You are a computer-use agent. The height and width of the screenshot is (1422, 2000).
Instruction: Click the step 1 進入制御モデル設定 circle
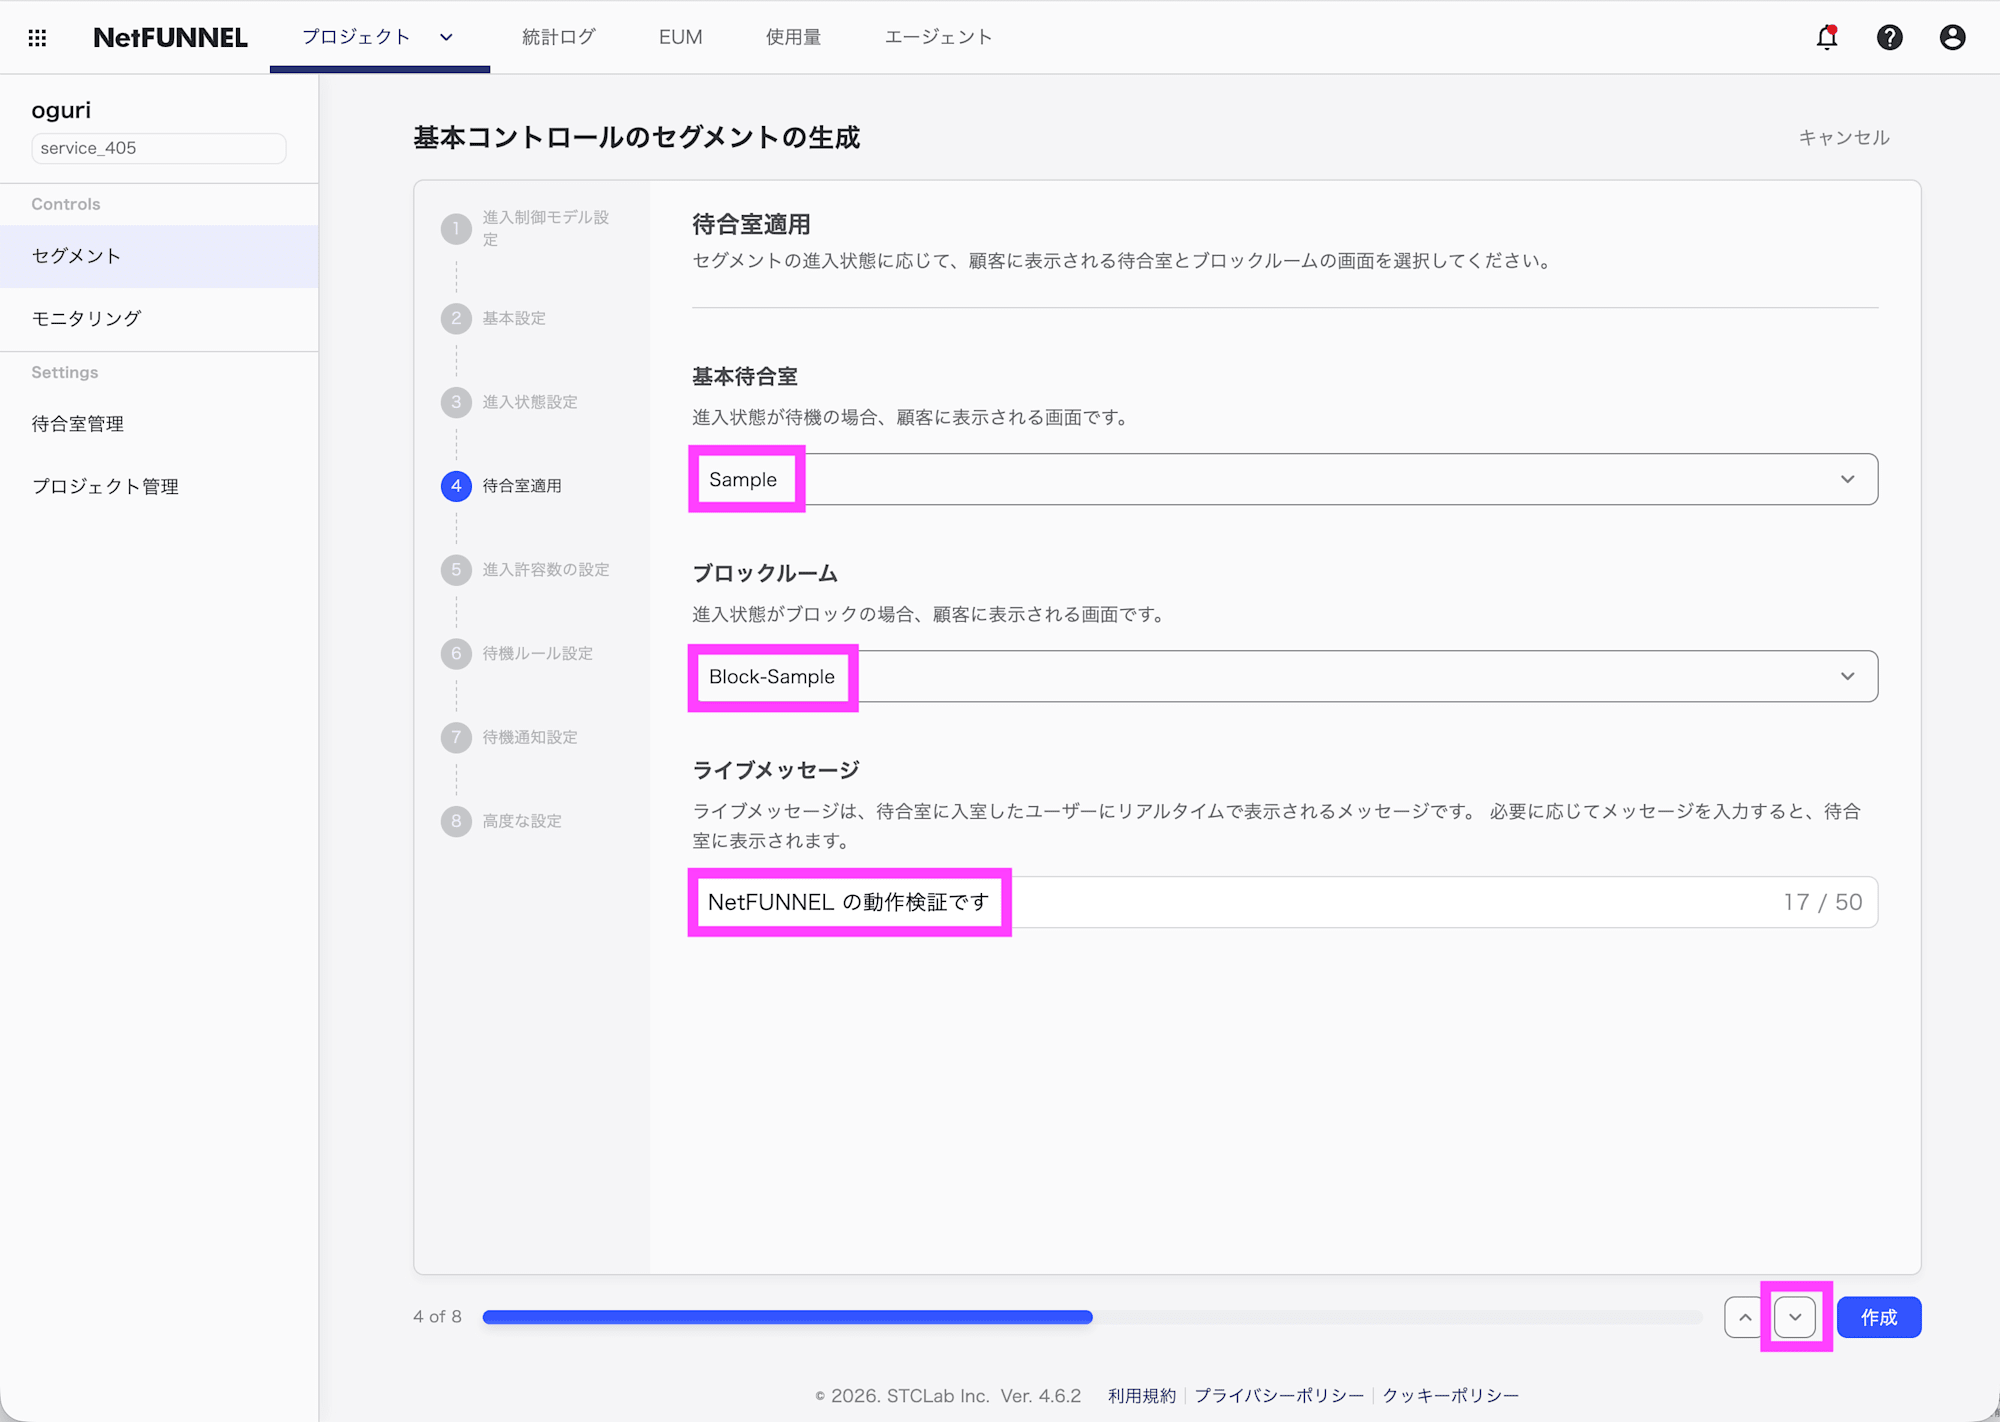pyautogui.click(x=456, y=228)
